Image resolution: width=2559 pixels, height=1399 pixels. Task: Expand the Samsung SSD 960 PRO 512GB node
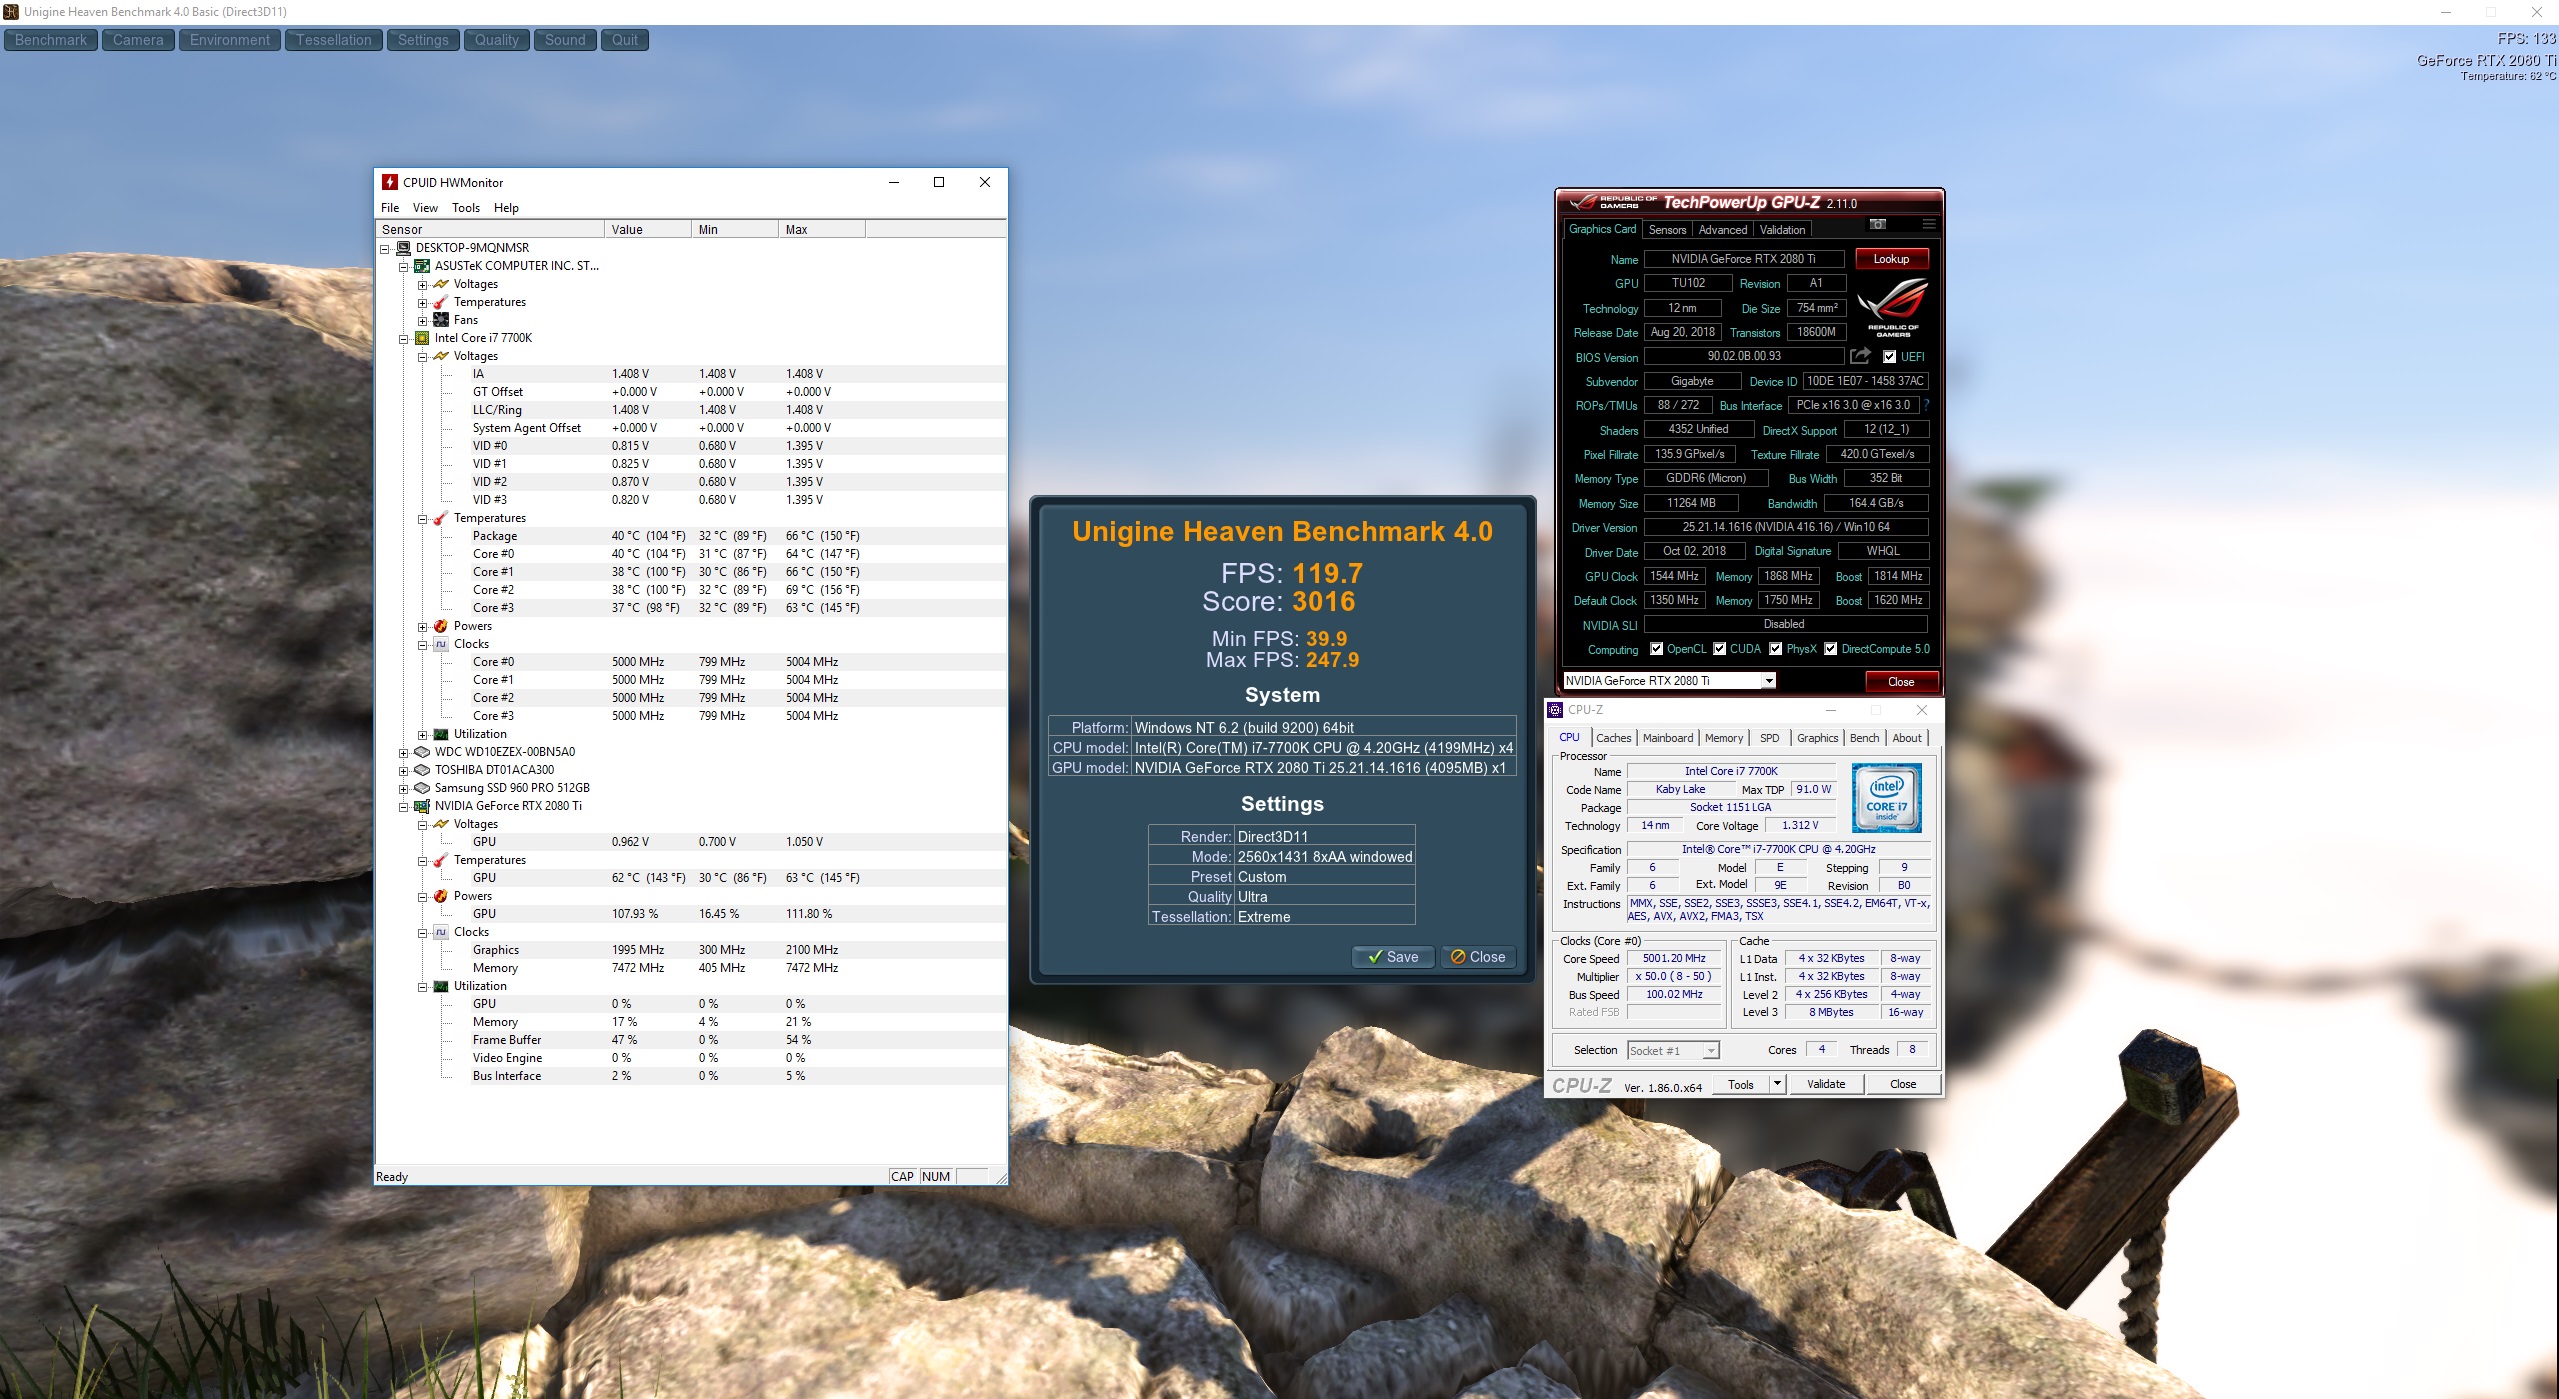(x=403, y=788)
